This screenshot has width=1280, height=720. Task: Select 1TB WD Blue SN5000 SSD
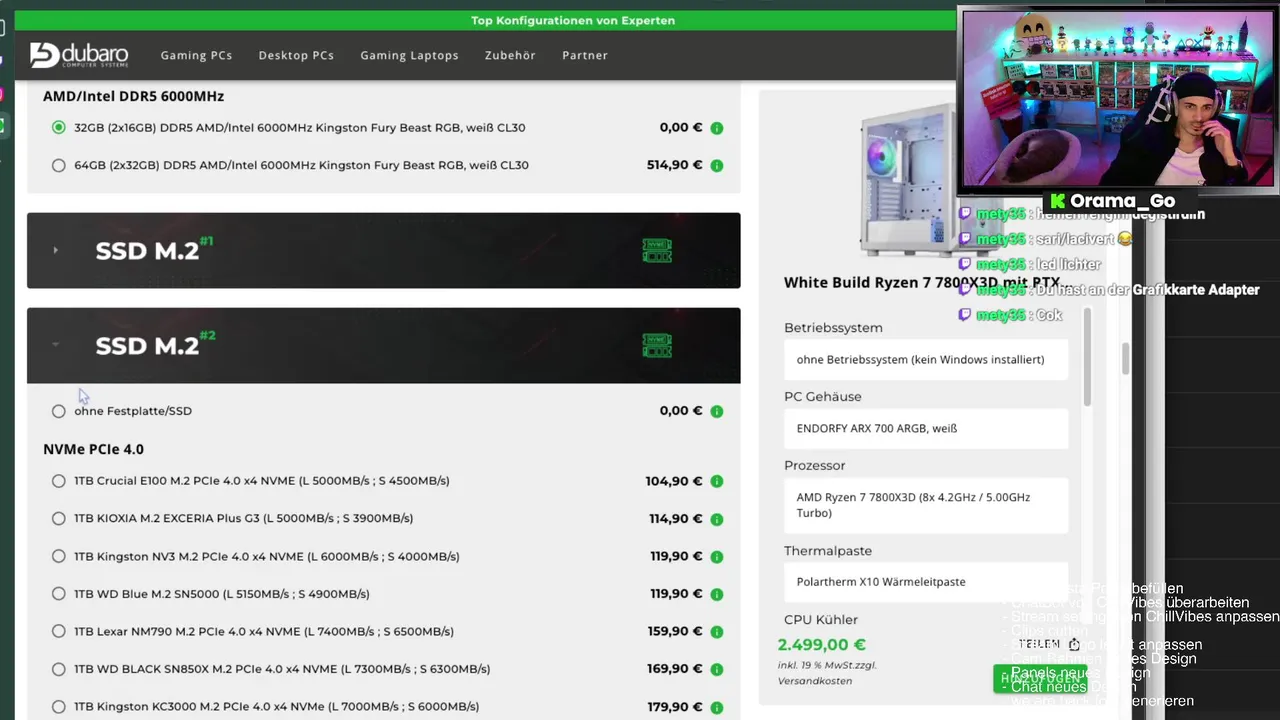point(59,594)
